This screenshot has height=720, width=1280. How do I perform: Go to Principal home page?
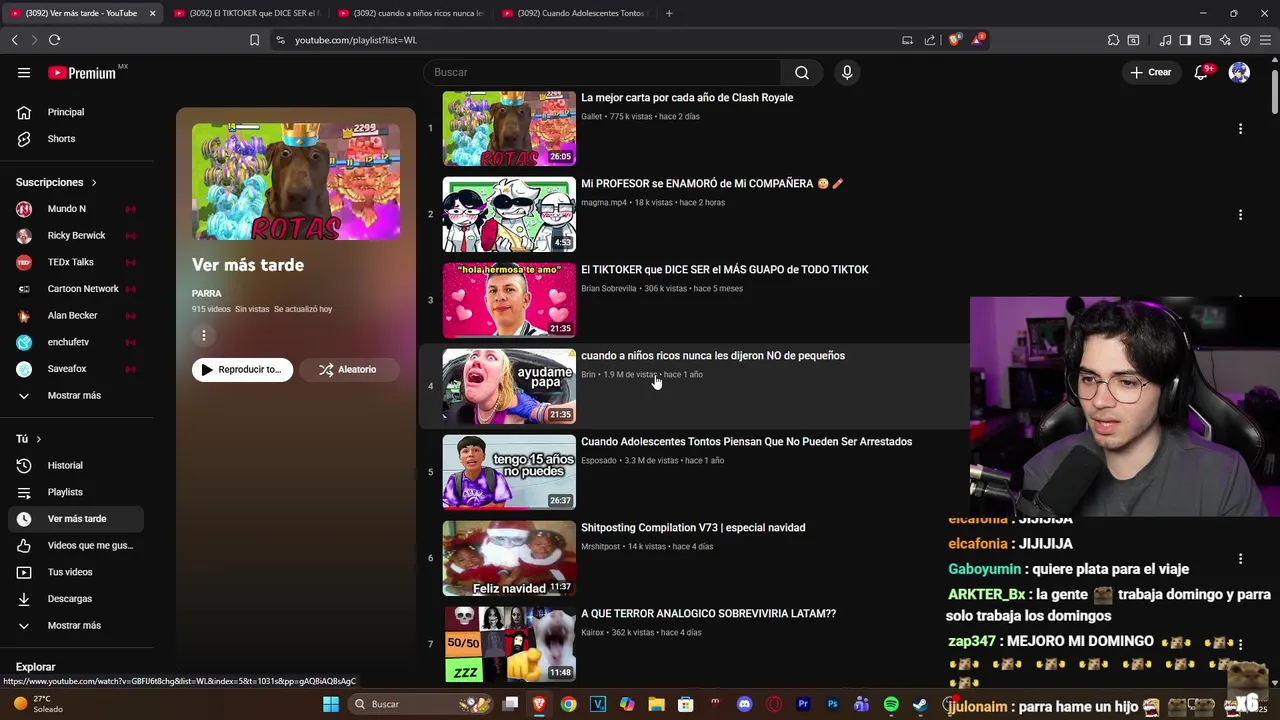click(x=76, y=112)
